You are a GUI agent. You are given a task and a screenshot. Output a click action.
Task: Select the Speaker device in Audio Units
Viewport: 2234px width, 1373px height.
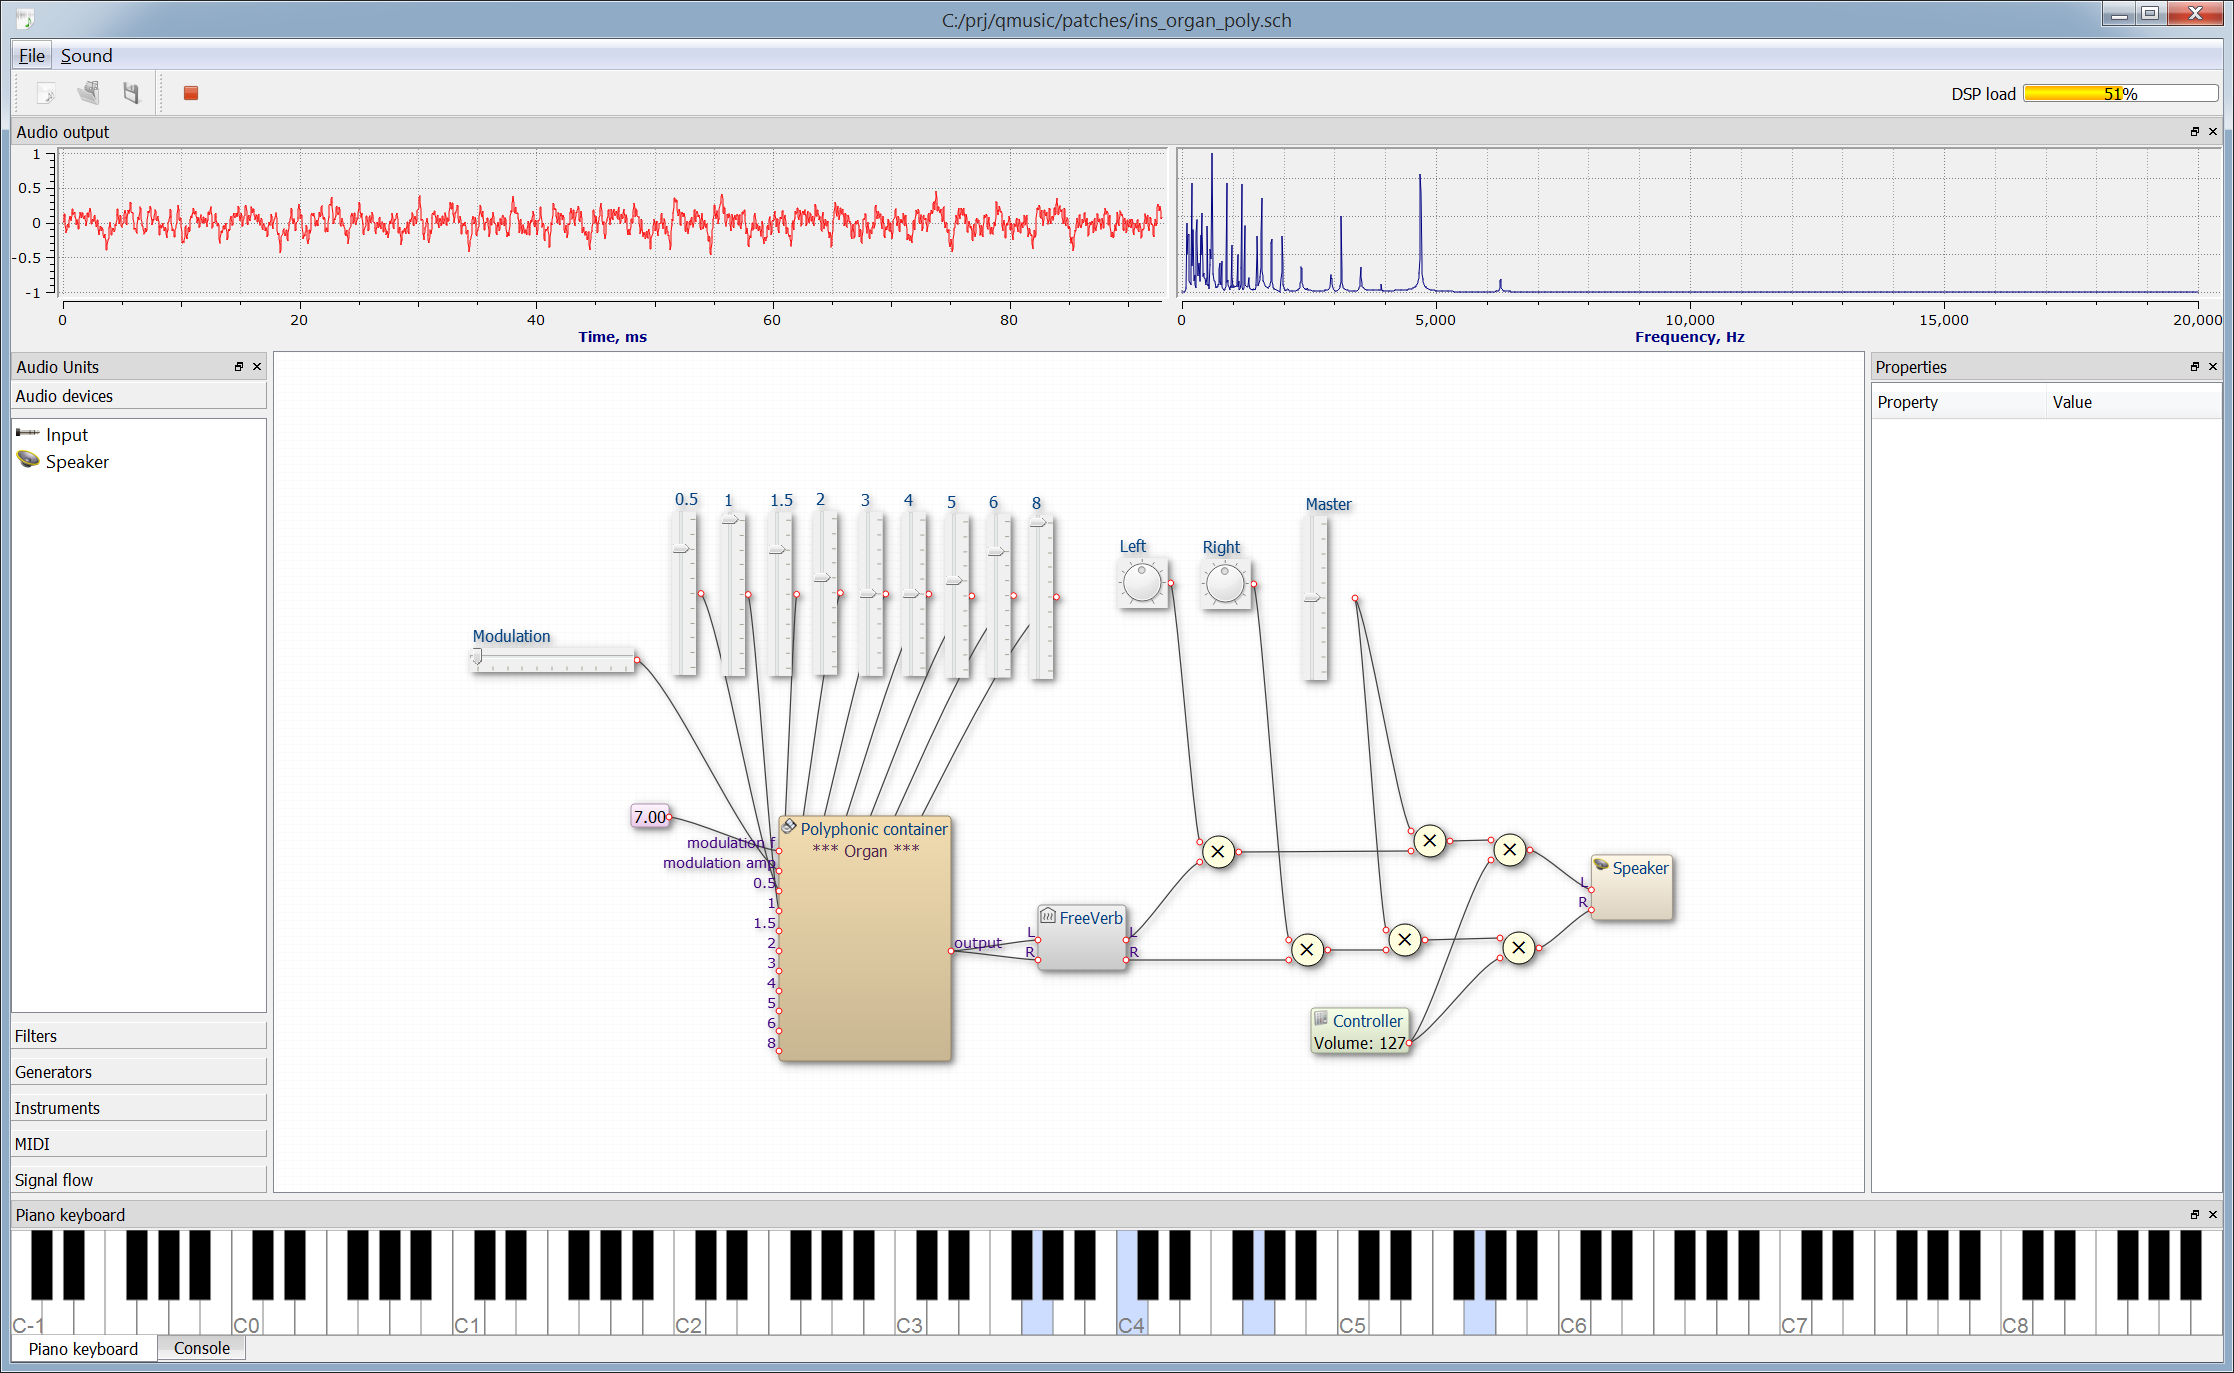[x=76, y=462]
